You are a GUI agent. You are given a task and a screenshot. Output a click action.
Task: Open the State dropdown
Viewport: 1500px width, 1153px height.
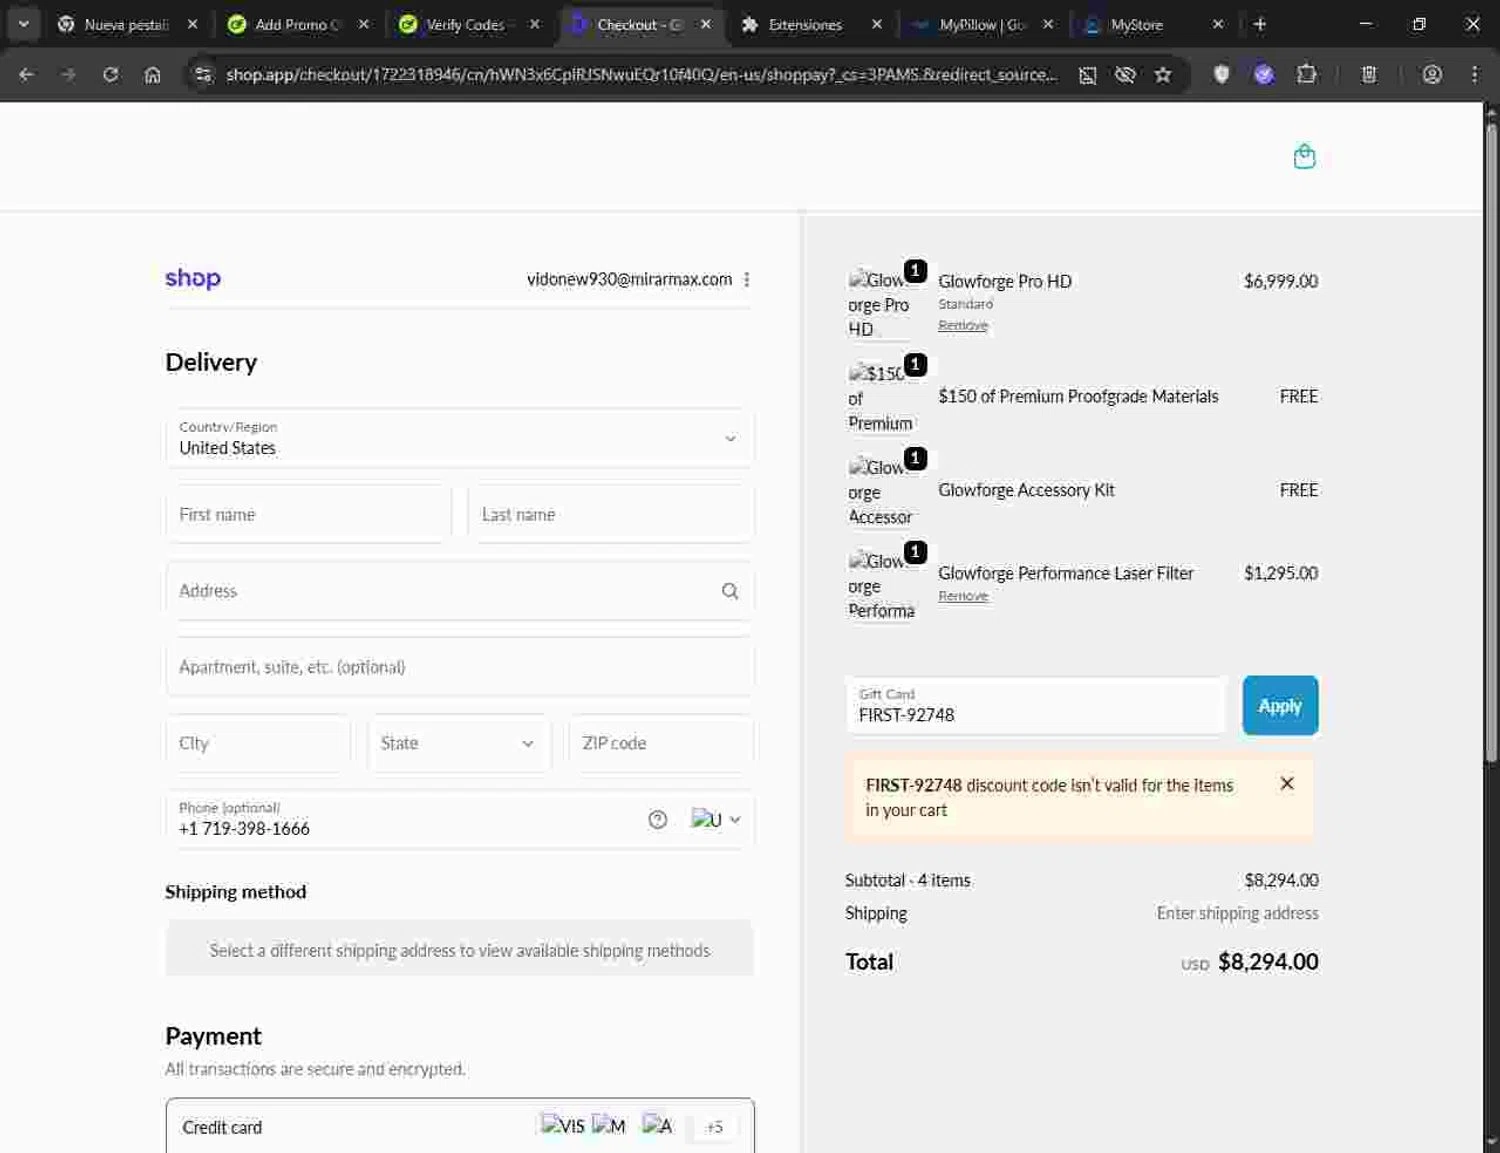(x=459, y=743)
